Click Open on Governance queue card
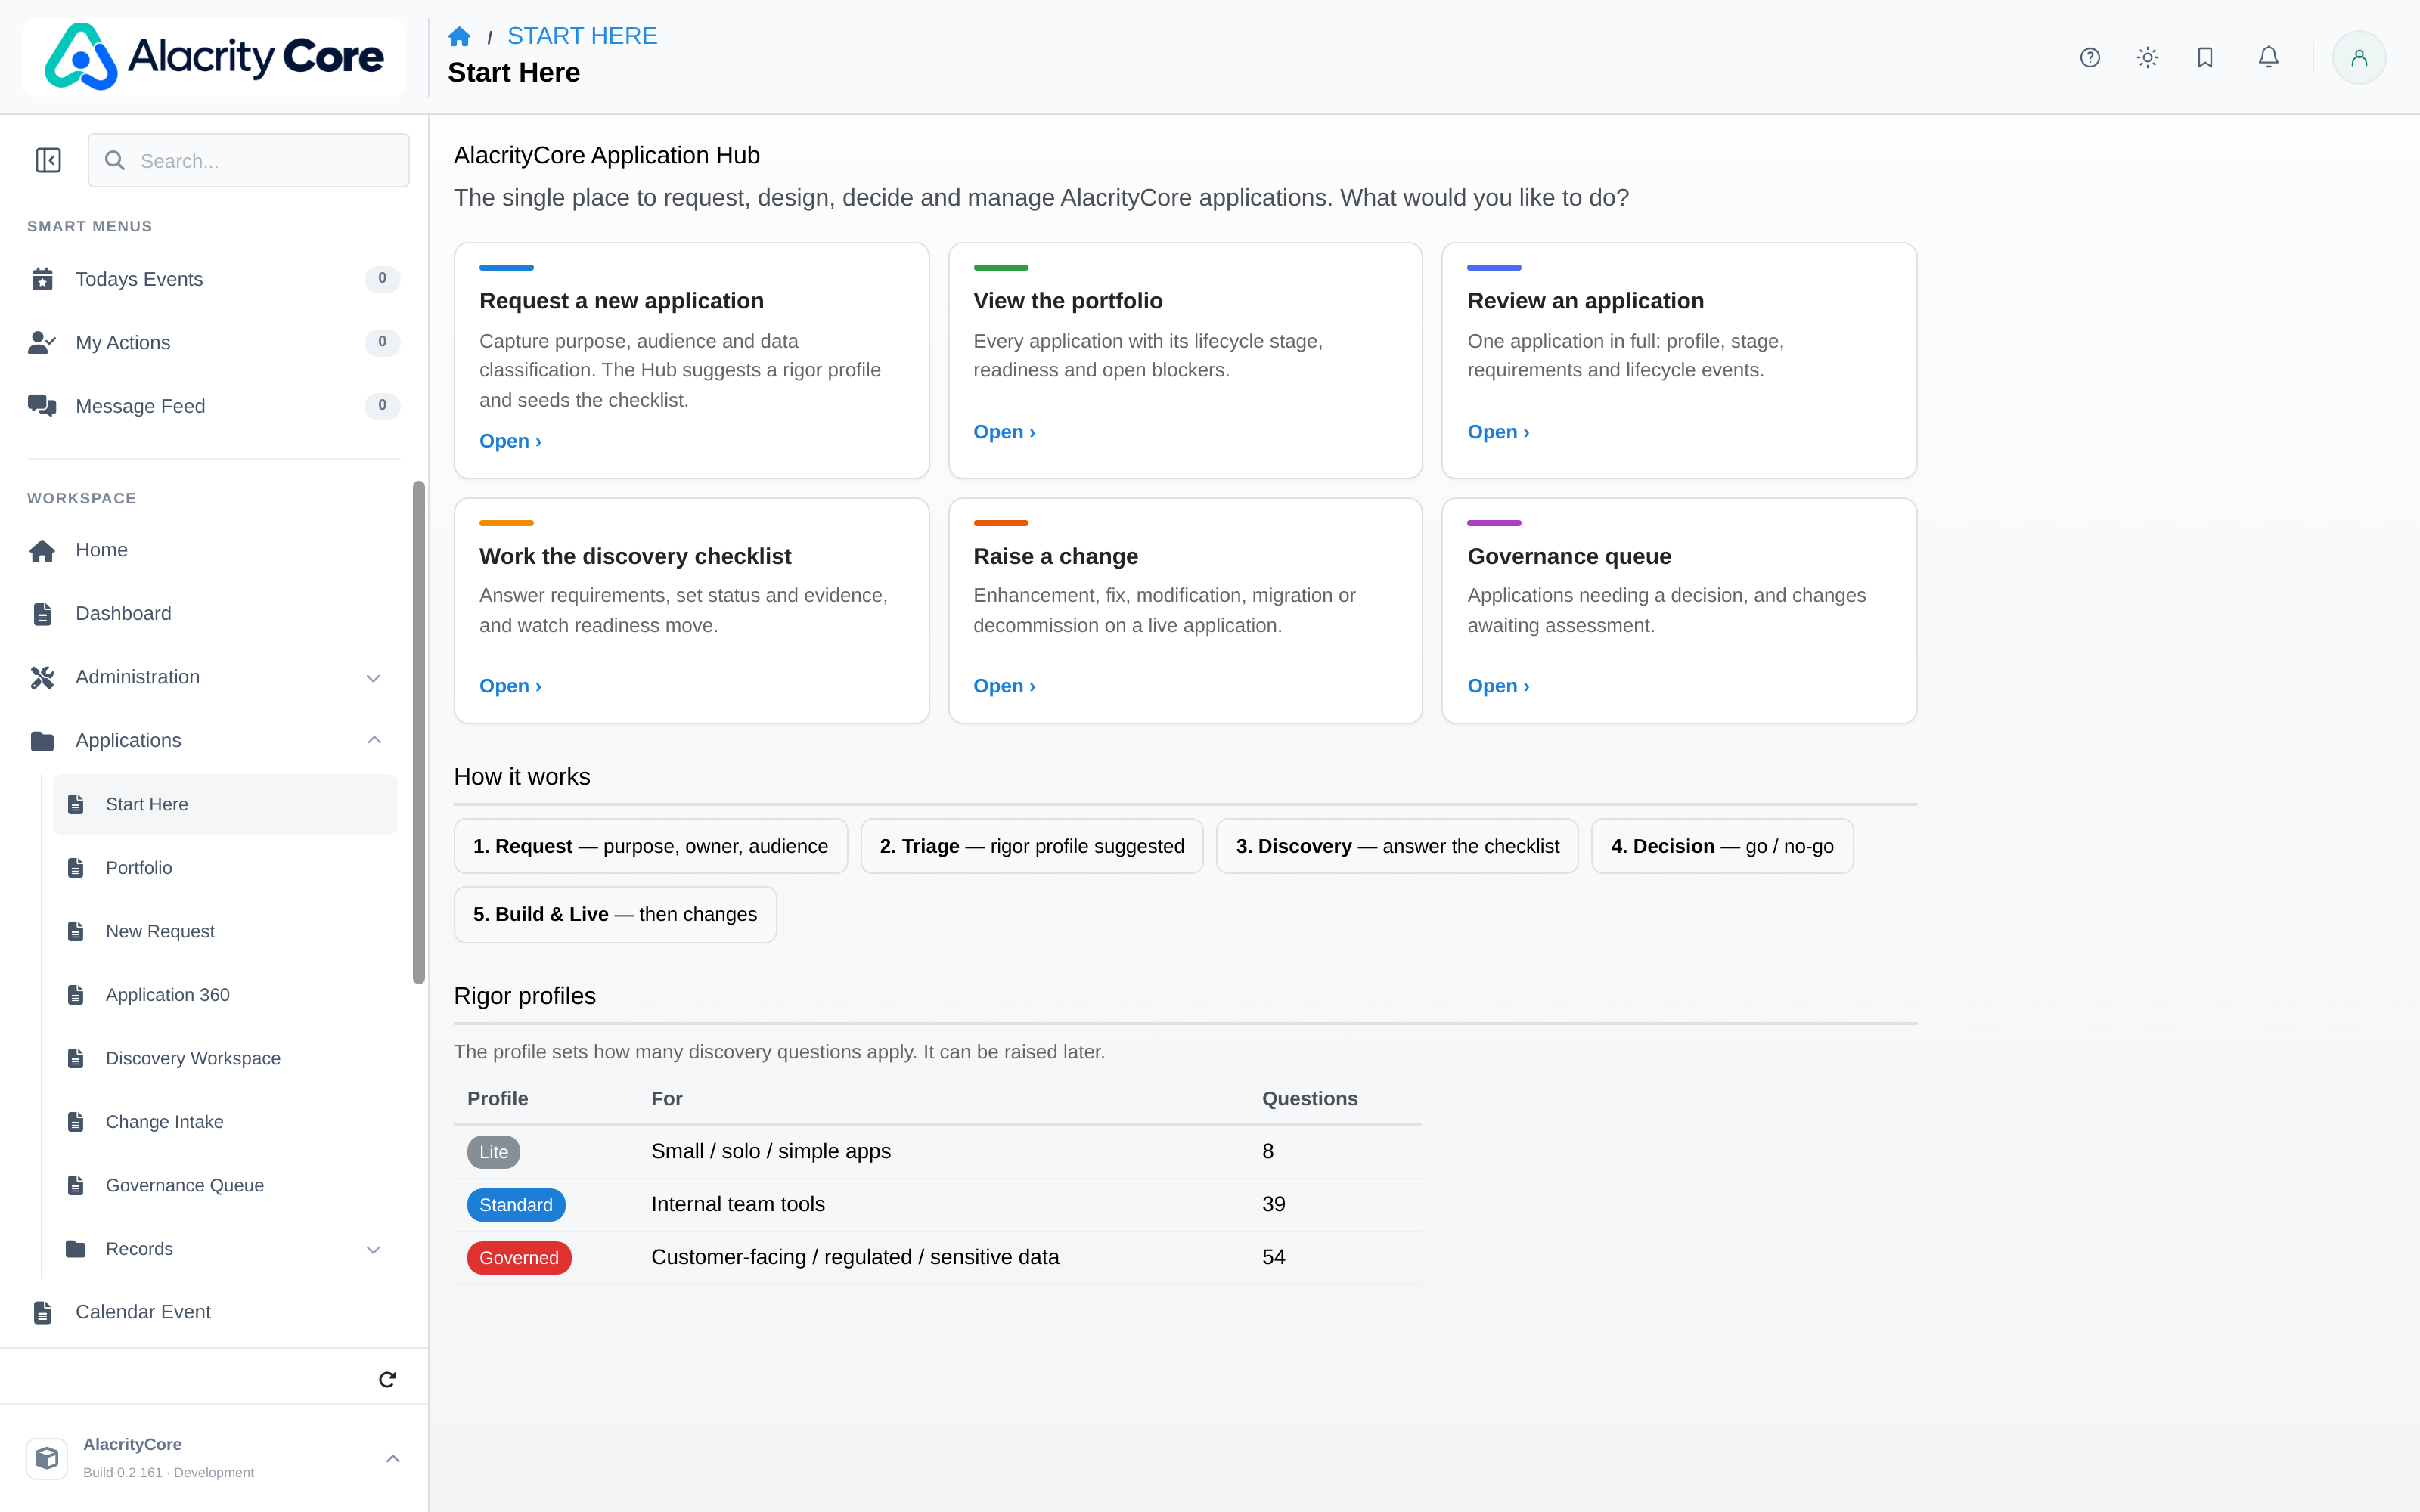Viewport: 2420px width, 1512px height. coord(1498,686)
